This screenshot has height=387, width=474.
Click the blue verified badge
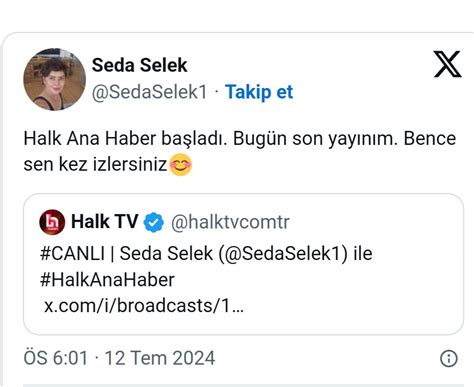tap(154, 222)
